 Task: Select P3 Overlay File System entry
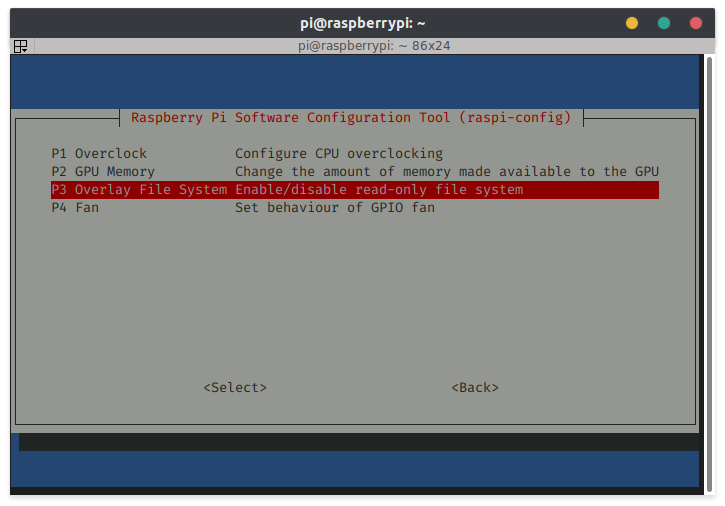[355, 190]
